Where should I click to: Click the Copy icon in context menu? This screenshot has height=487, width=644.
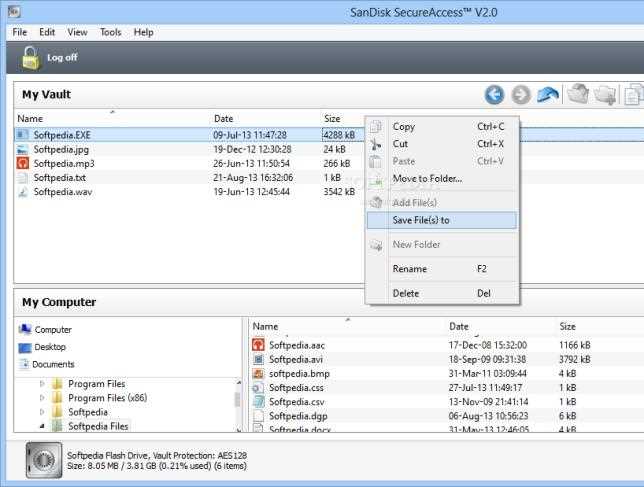(376, 127)
